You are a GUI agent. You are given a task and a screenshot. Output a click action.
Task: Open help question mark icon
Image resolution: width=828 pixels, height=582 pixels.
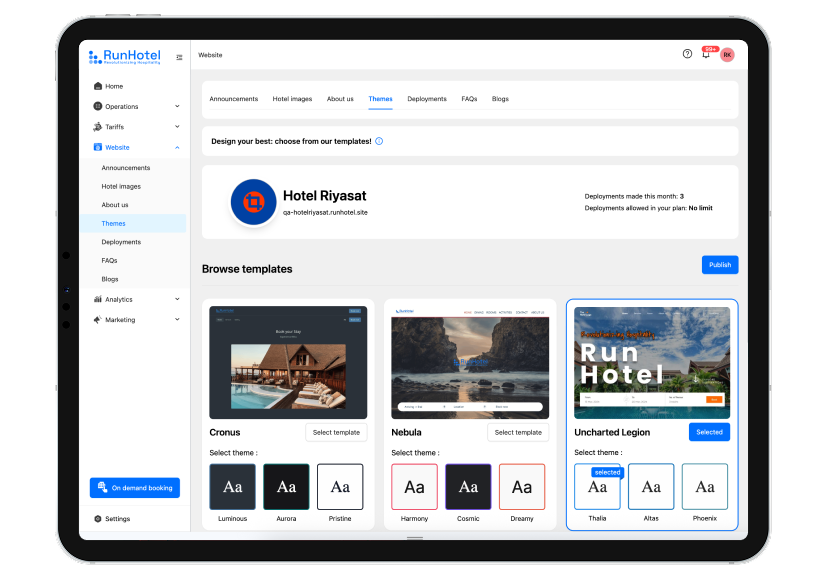[687, 54]
